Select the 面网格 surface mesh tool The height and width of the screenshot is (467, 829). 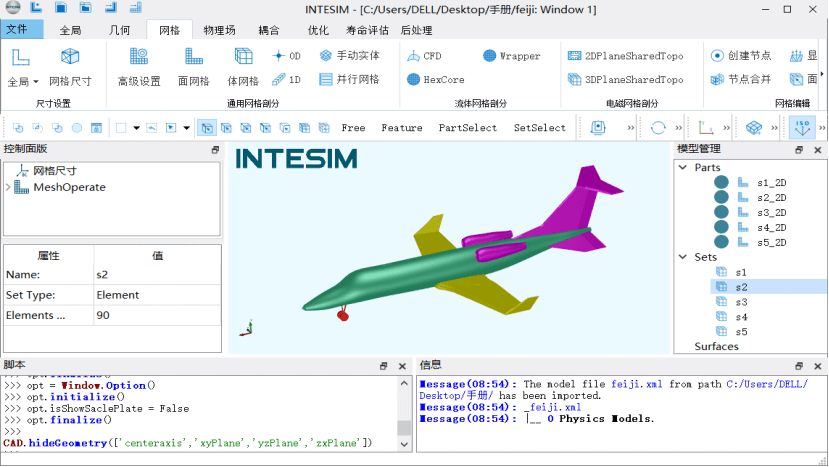pos(193,64)
